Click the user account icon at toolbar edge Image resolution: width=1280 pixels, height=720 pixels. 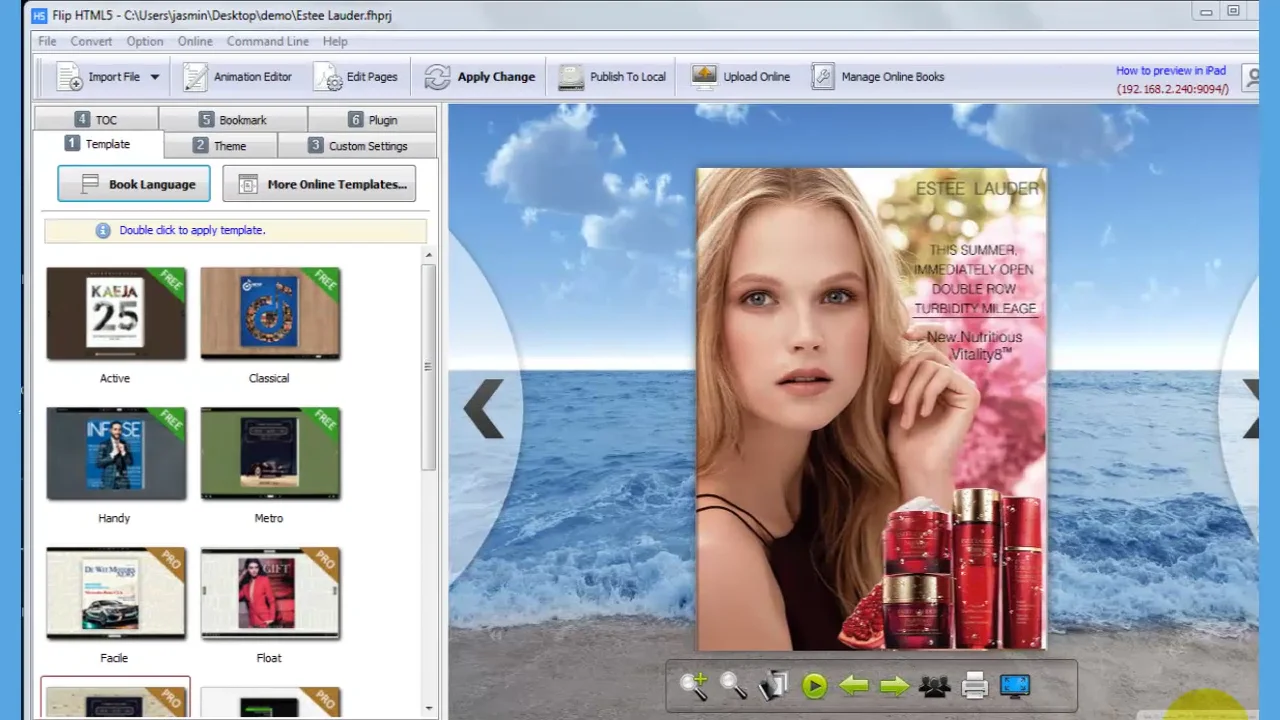[1250, 77]
